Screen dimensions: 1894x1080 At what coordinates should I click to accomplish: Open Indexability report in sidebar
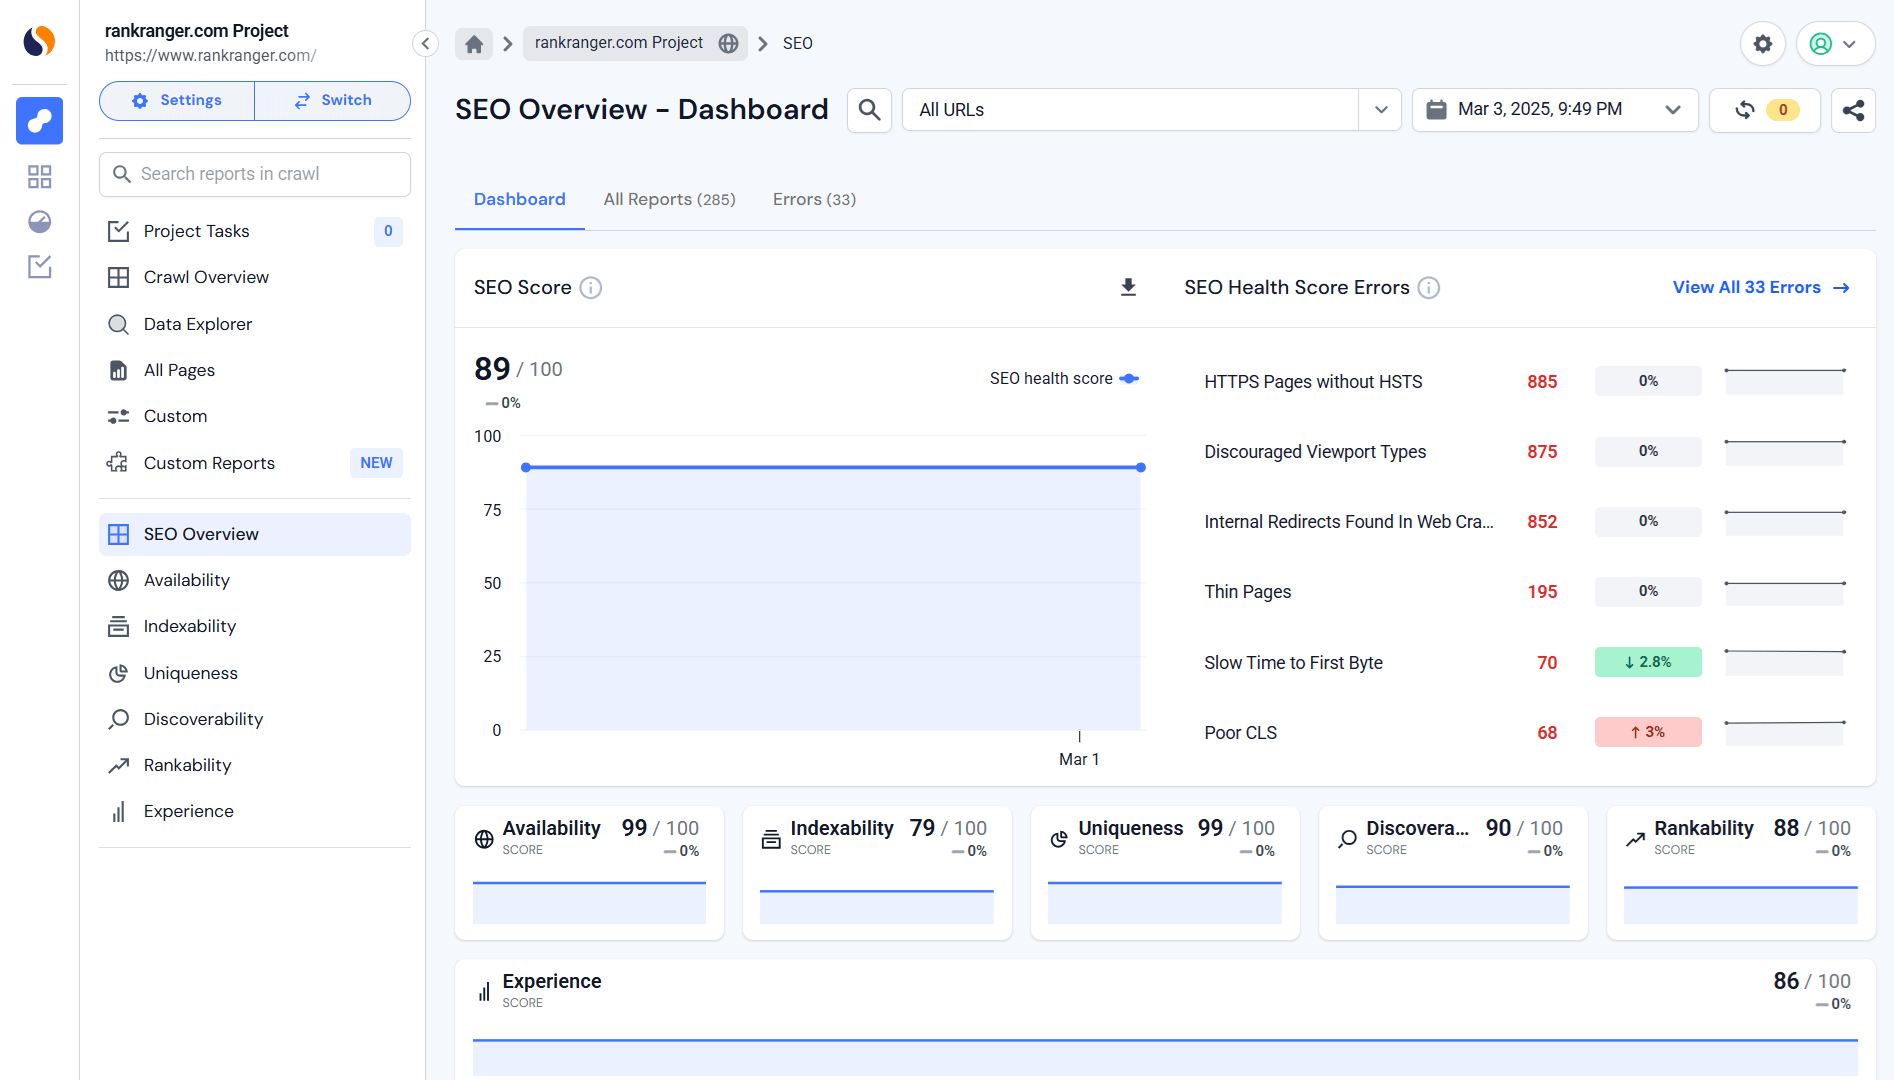coord(255,626)
